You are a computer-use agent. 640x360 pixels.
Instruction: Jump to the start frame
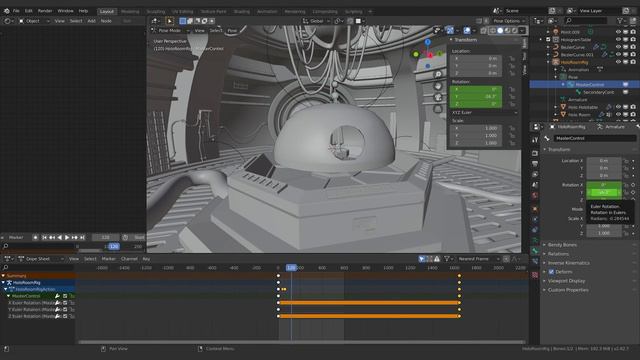44,238
